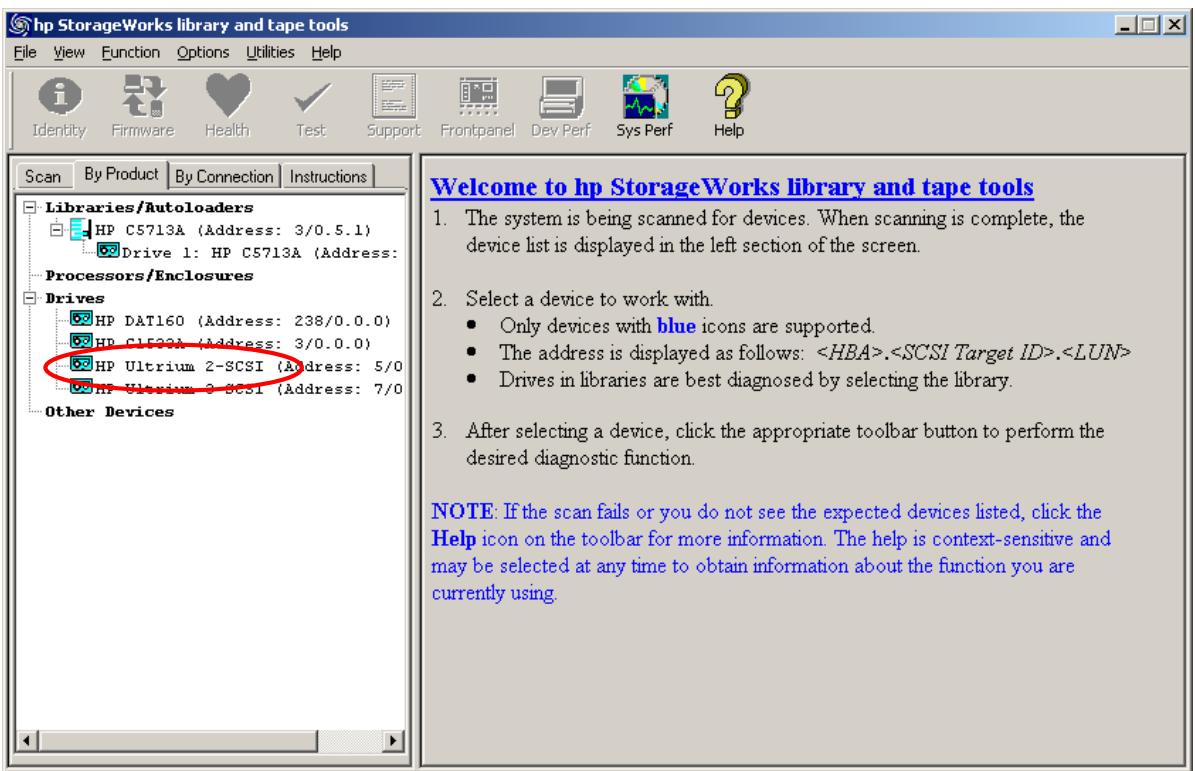Screen dimensions: 1195x771
Task: Click '<HBA>.<SCSI Target ID>.<LUN>' text
Action: 973,353
